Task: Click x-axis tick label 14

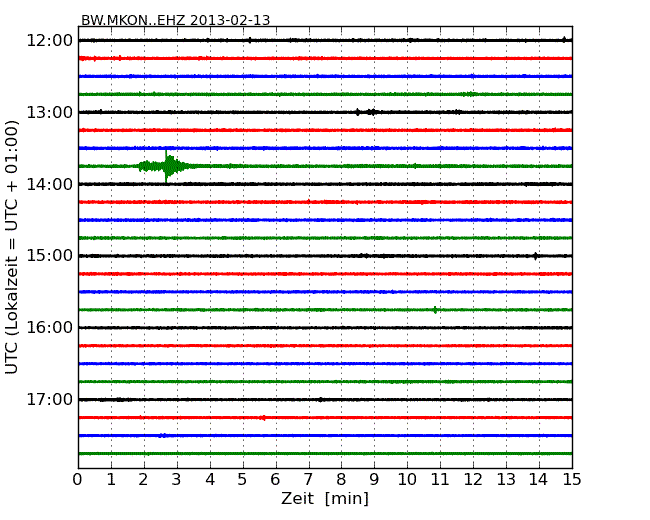Action: click(x=539, y=480)
